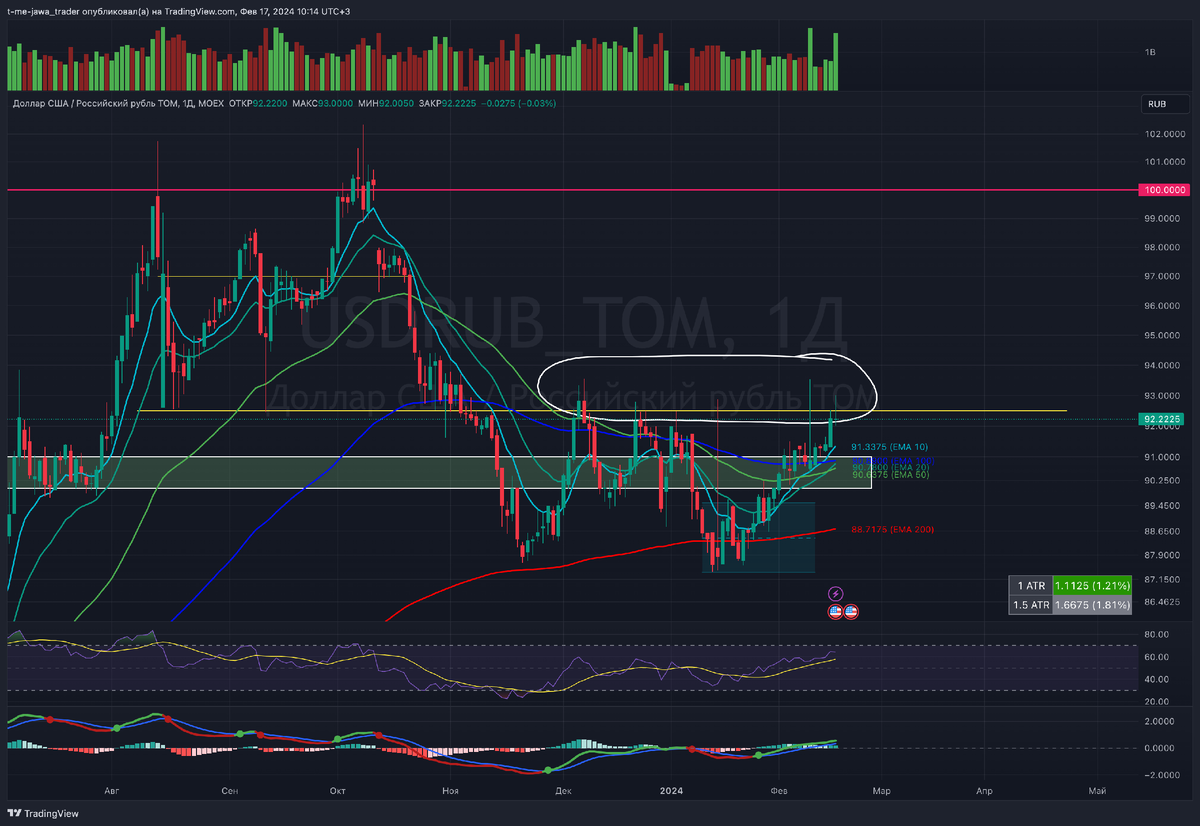Select the blue EMA 100 label
Image resolution: width=1200 pixels, height=826 pixels.
click(x=892, y=459)
